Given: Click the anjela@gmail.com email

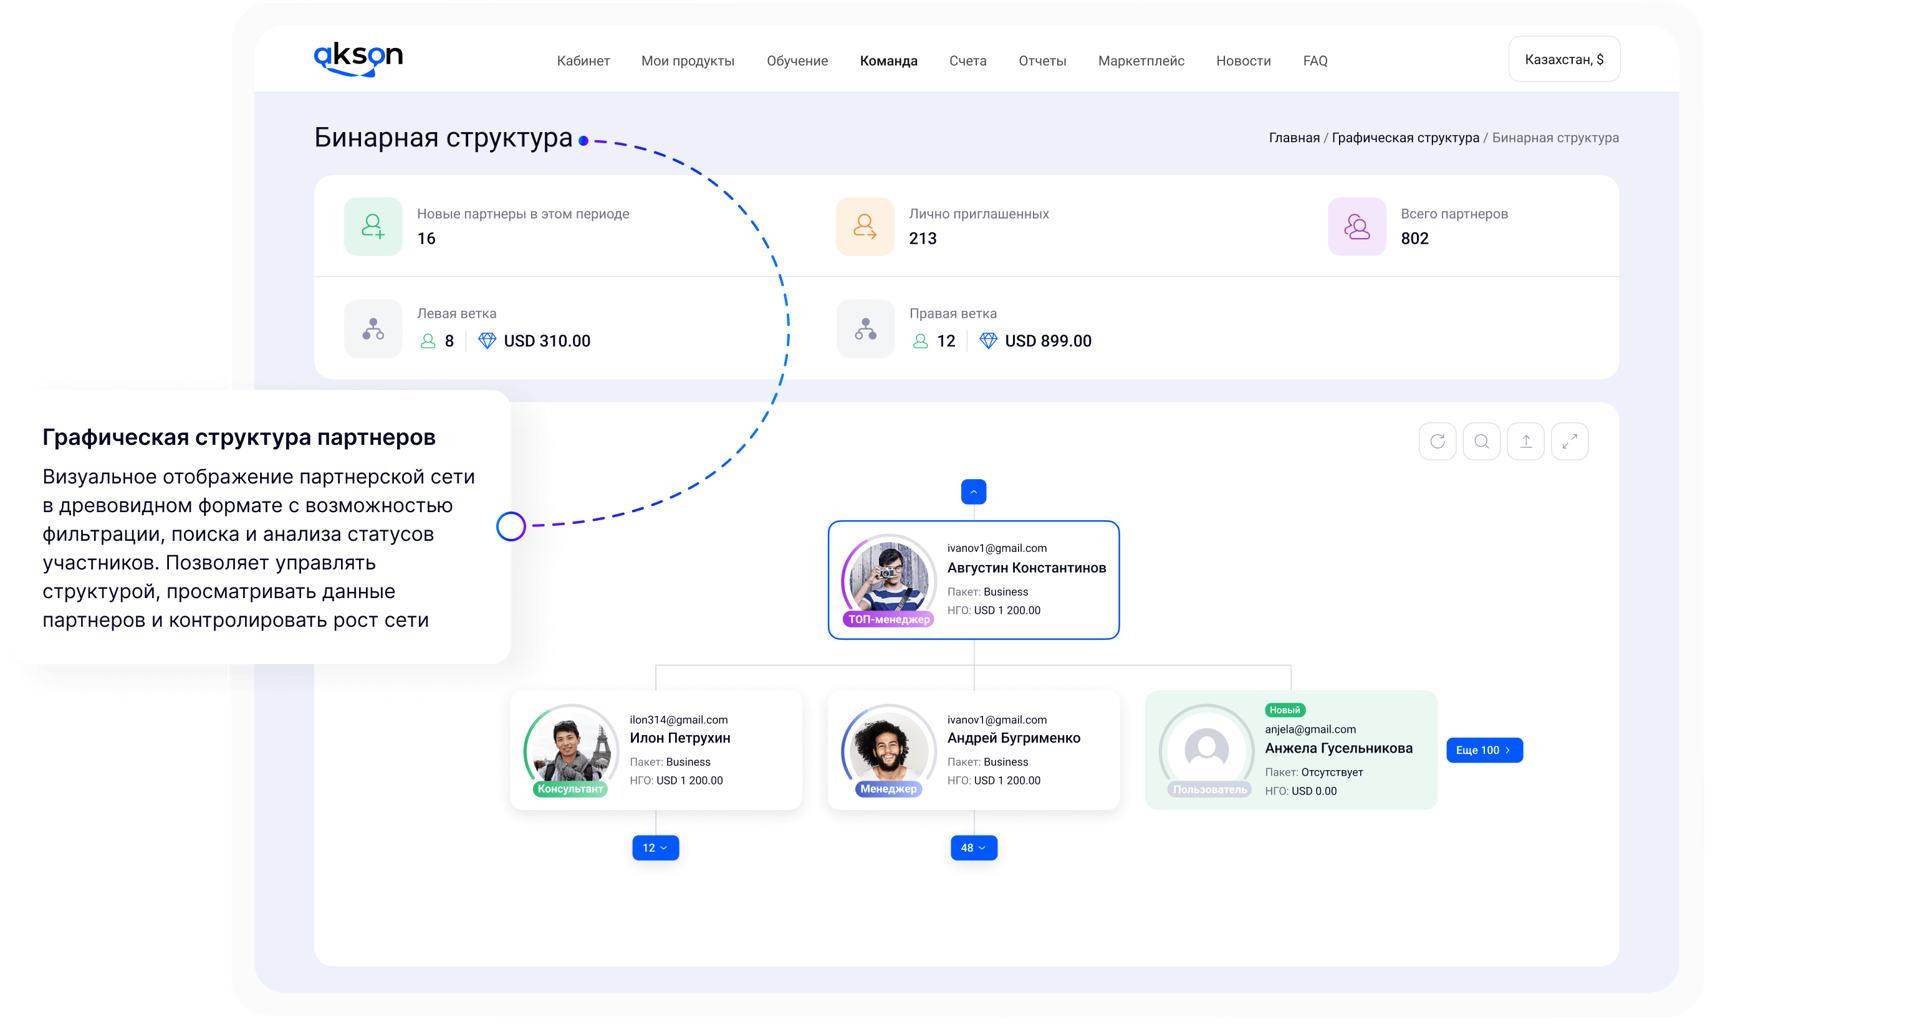Looking at the screenshot, I should (x=1310, y=730).
